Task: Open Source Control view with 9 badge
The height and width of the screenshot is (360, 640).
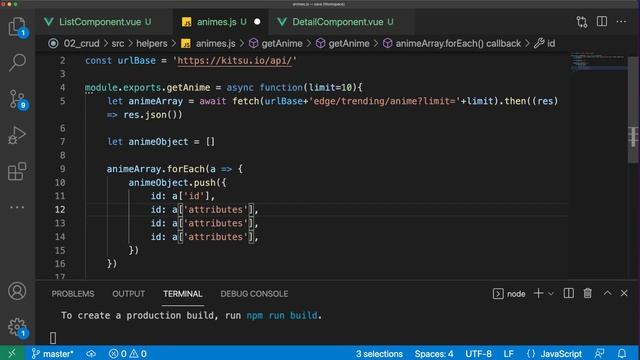Action: (17, 99)
